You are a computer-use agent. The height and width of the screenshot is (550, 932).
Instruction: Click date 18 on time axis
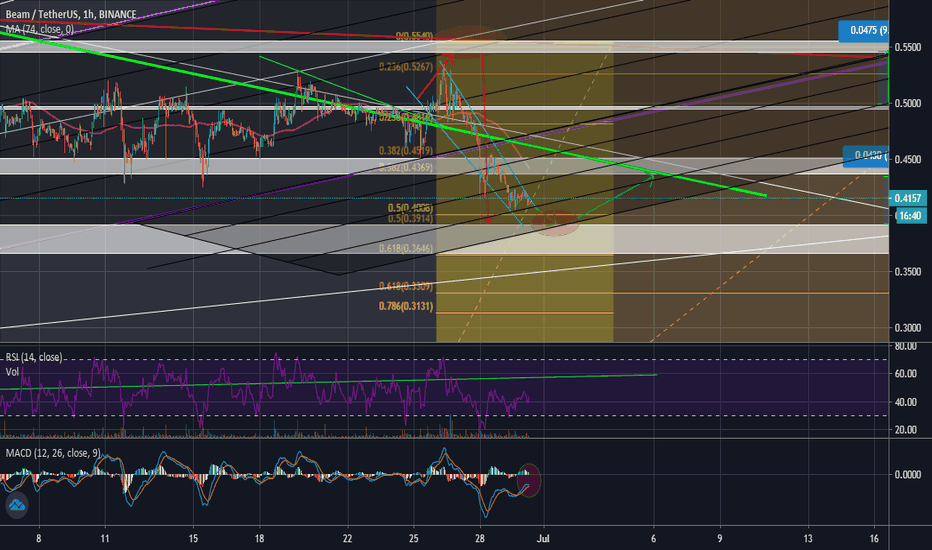[259, 539]
